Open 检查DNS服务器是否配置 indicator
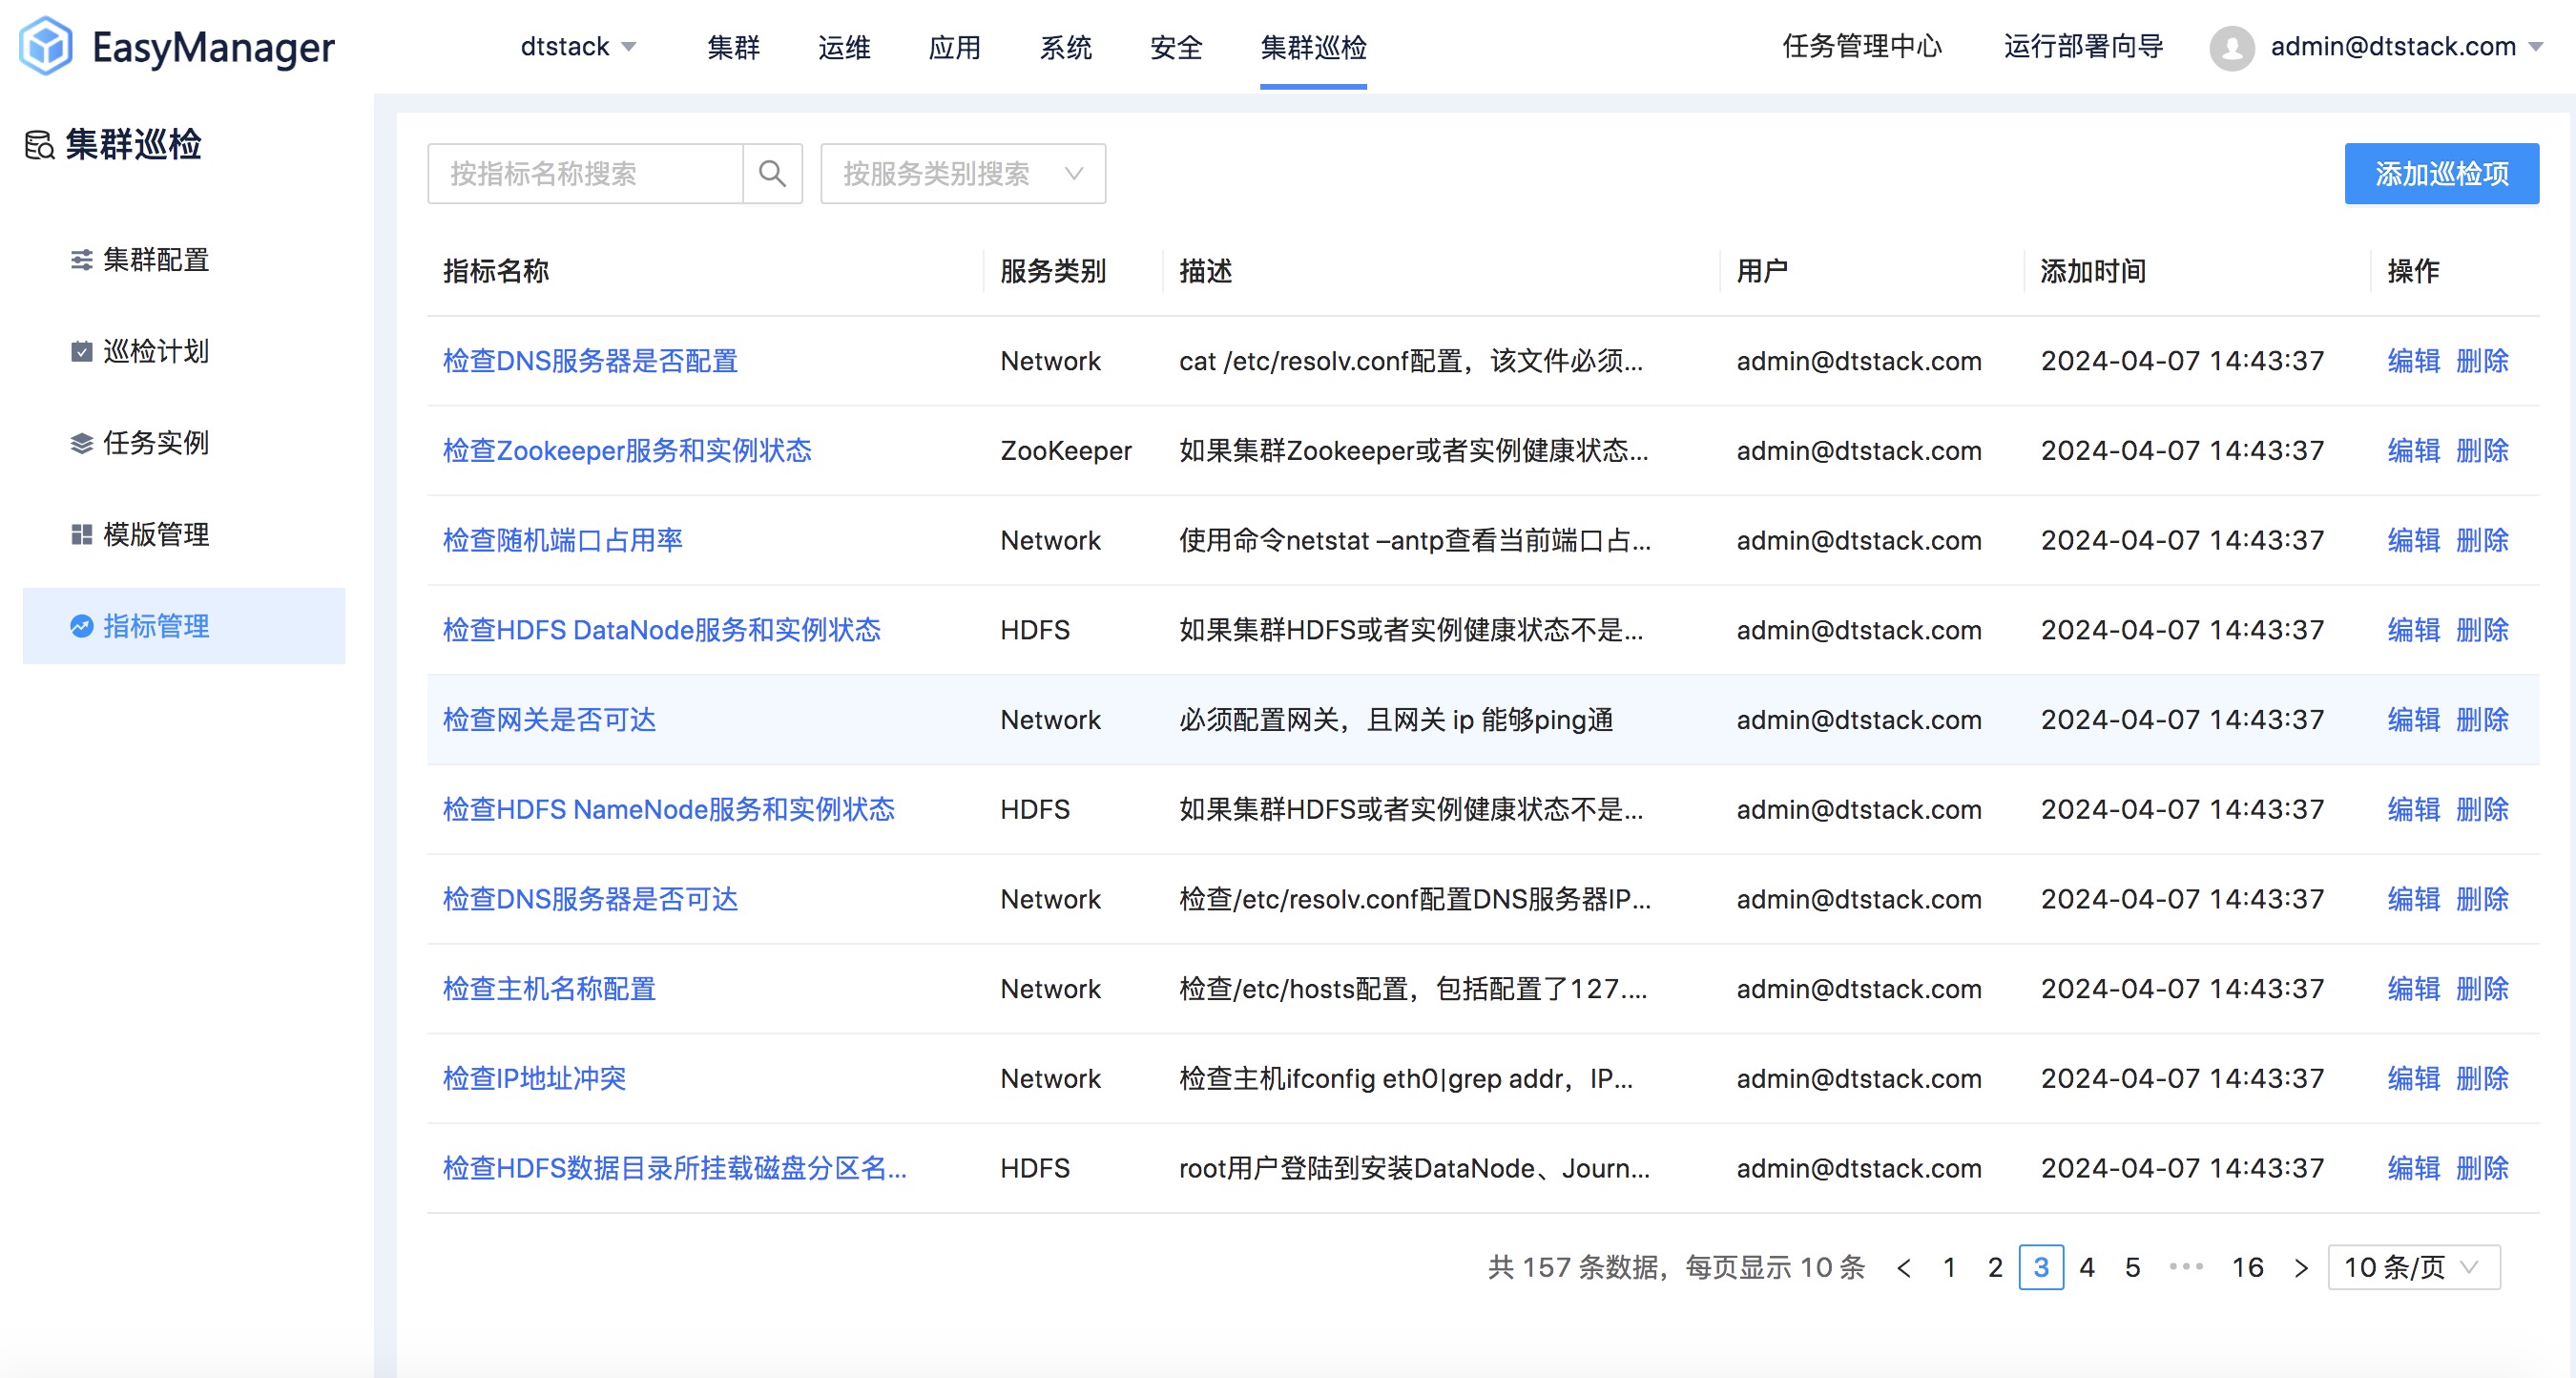 (x=590, y=361)
